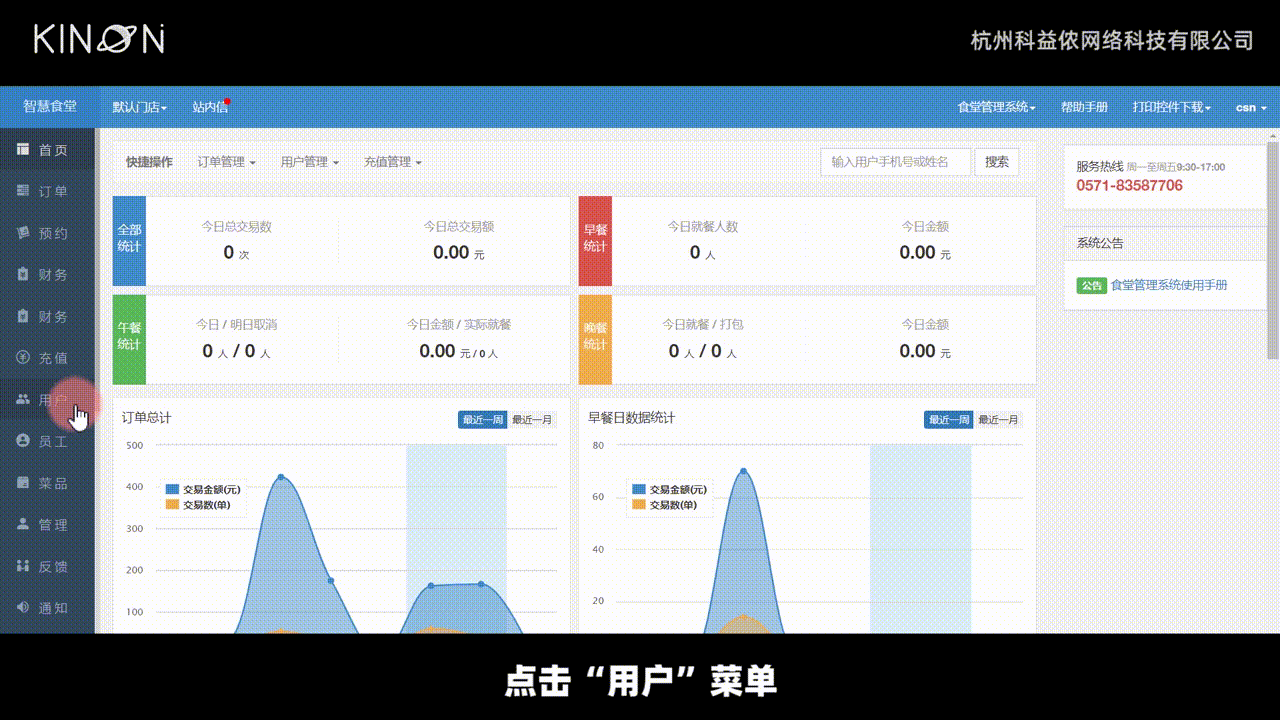Screen dimensions: 1280x720
Task: Open the csn account dropdown
Action: 1252,107
